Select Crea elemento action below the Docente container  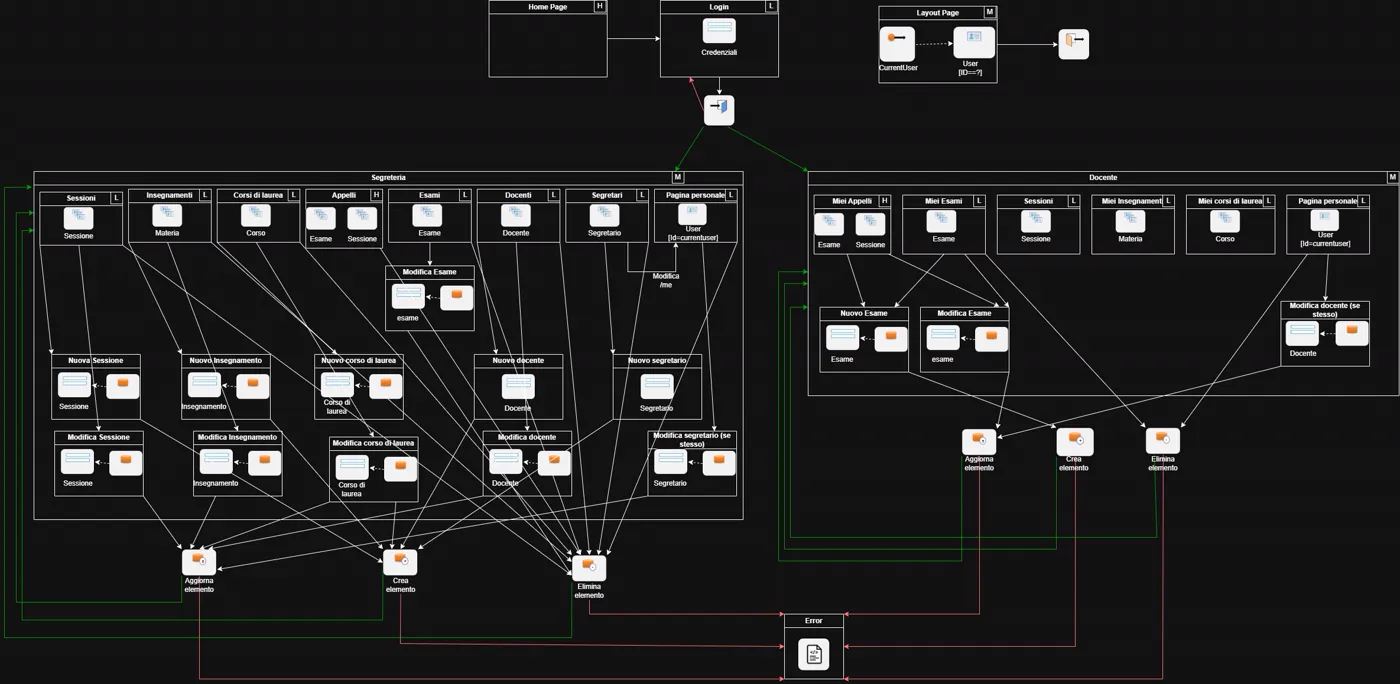point(1075,441)
